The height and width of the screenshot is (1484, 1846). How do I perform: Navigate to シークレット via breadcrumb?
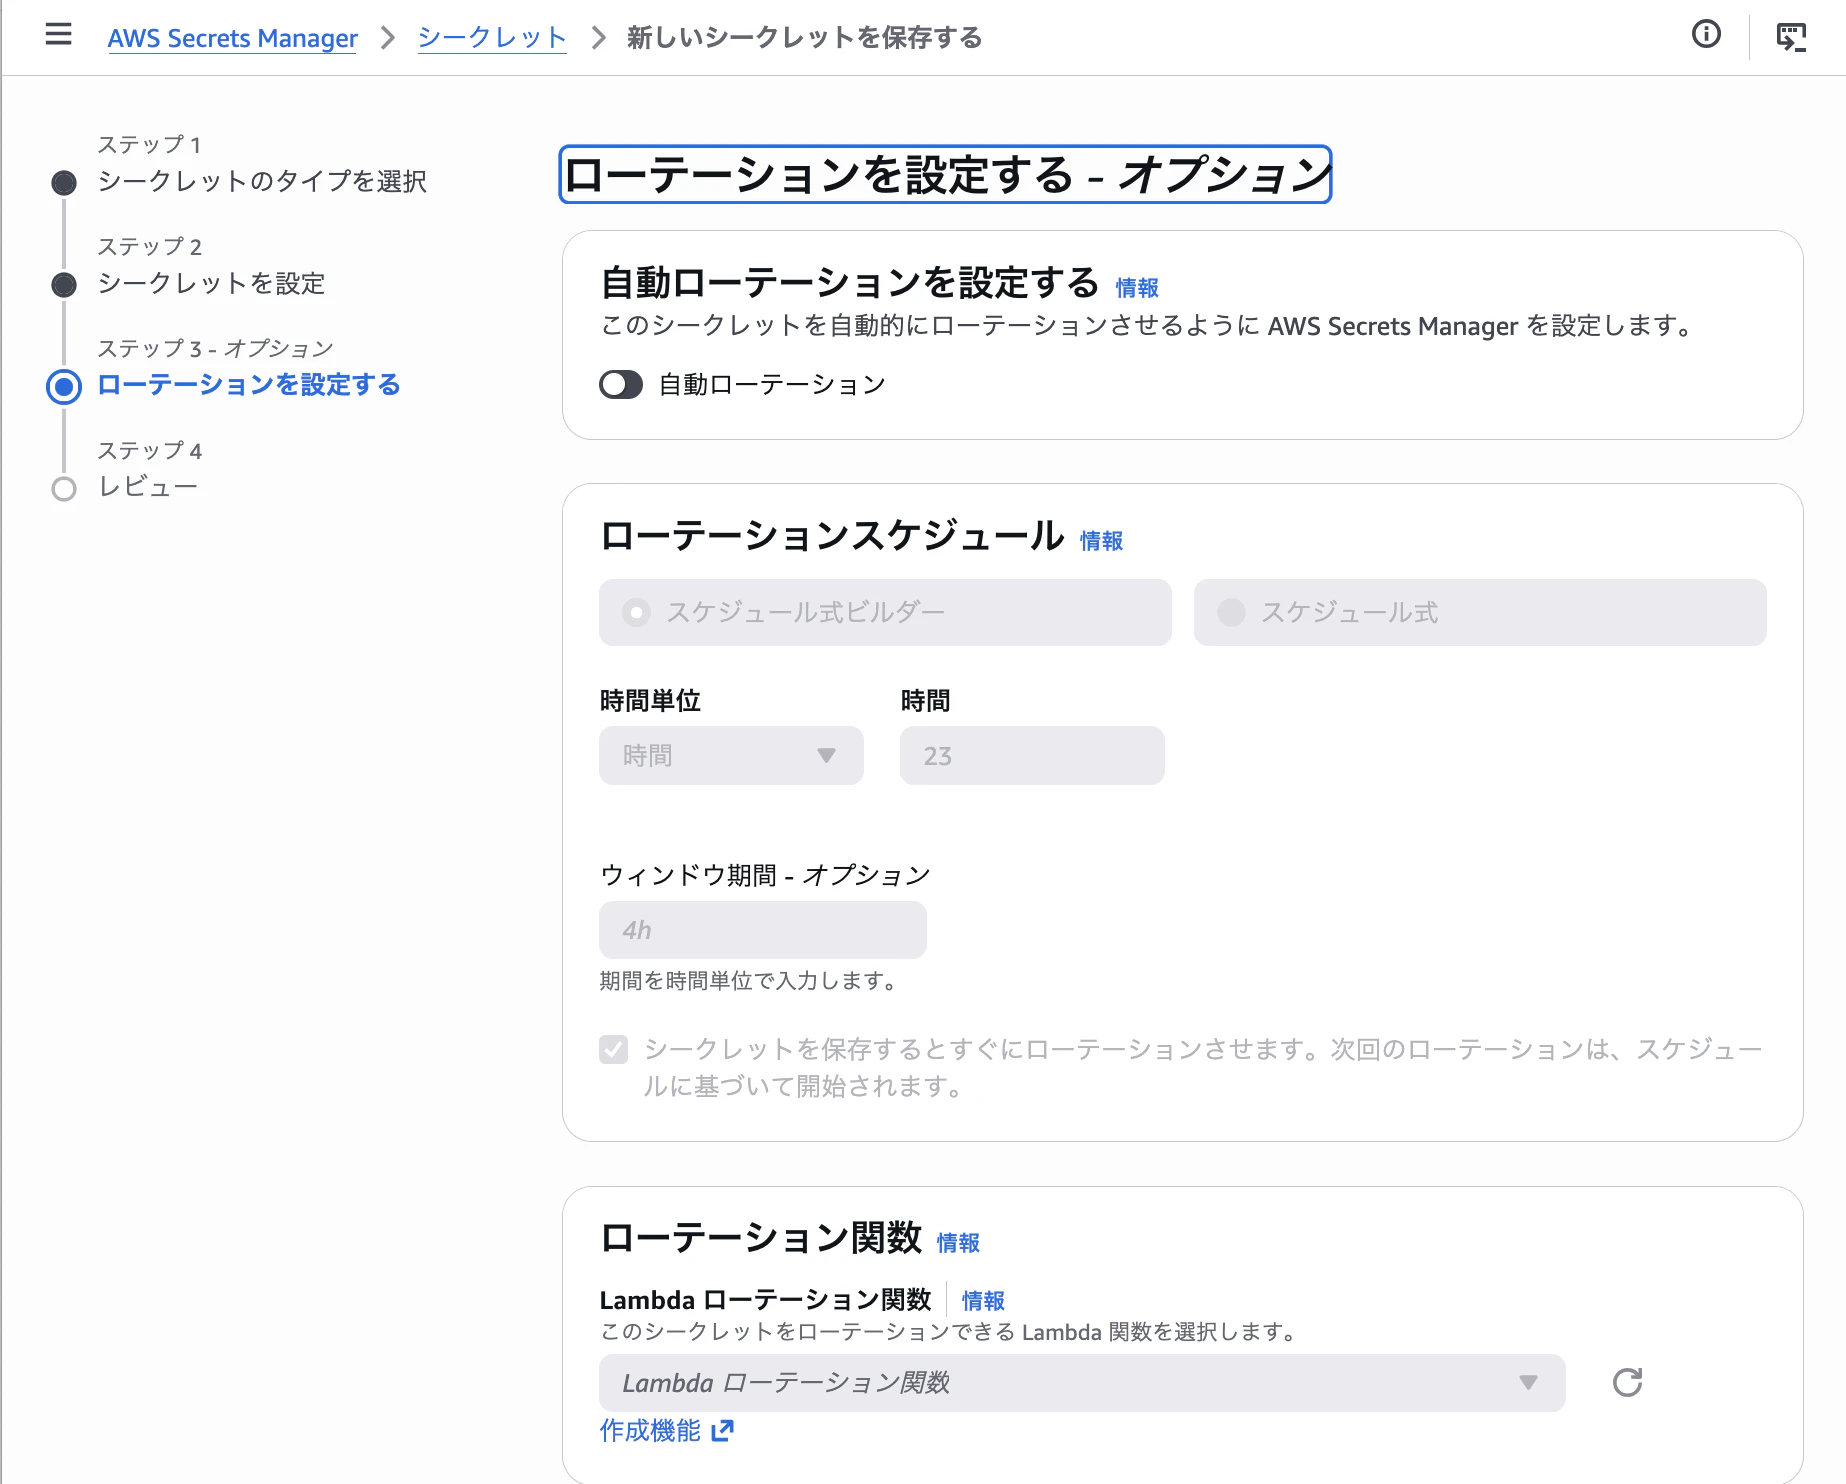491,37
